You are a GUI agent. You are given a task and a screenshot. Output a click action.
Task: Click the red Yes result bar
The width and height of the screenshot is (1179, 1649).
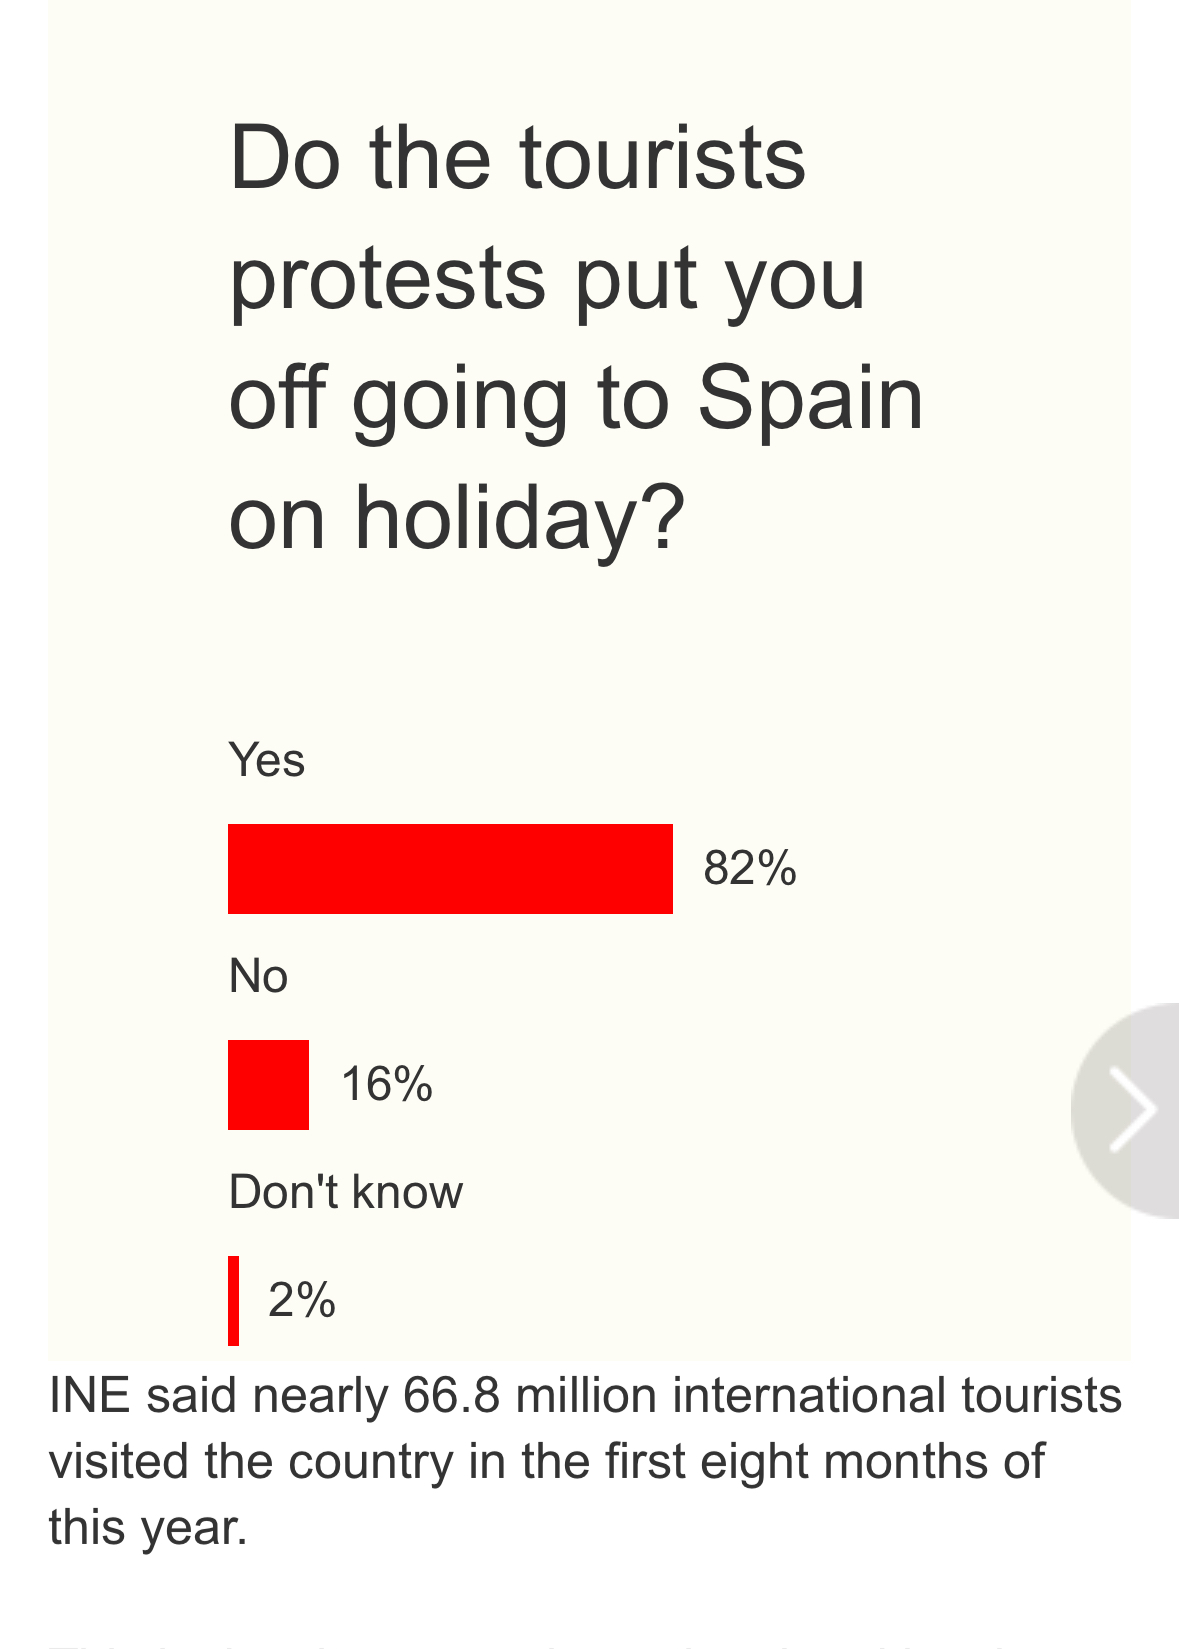(450, 868)
